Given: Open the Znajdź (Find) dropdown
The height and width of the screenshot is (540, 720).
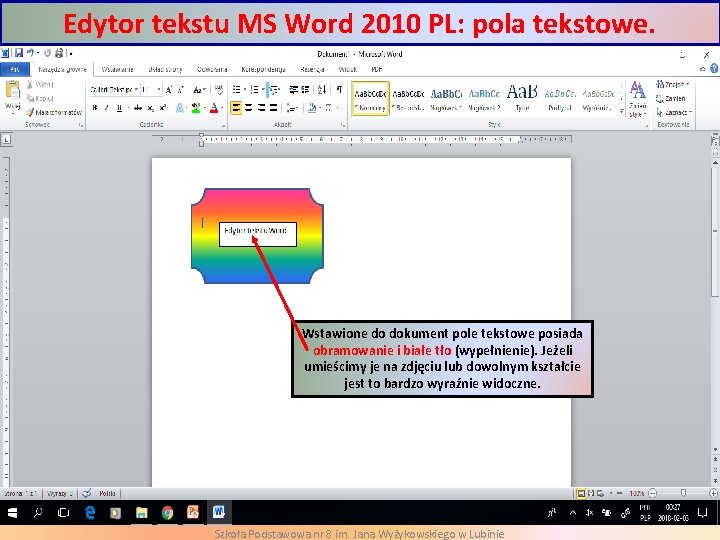Looking at the screenshot, I should click(x=673, y=84).
